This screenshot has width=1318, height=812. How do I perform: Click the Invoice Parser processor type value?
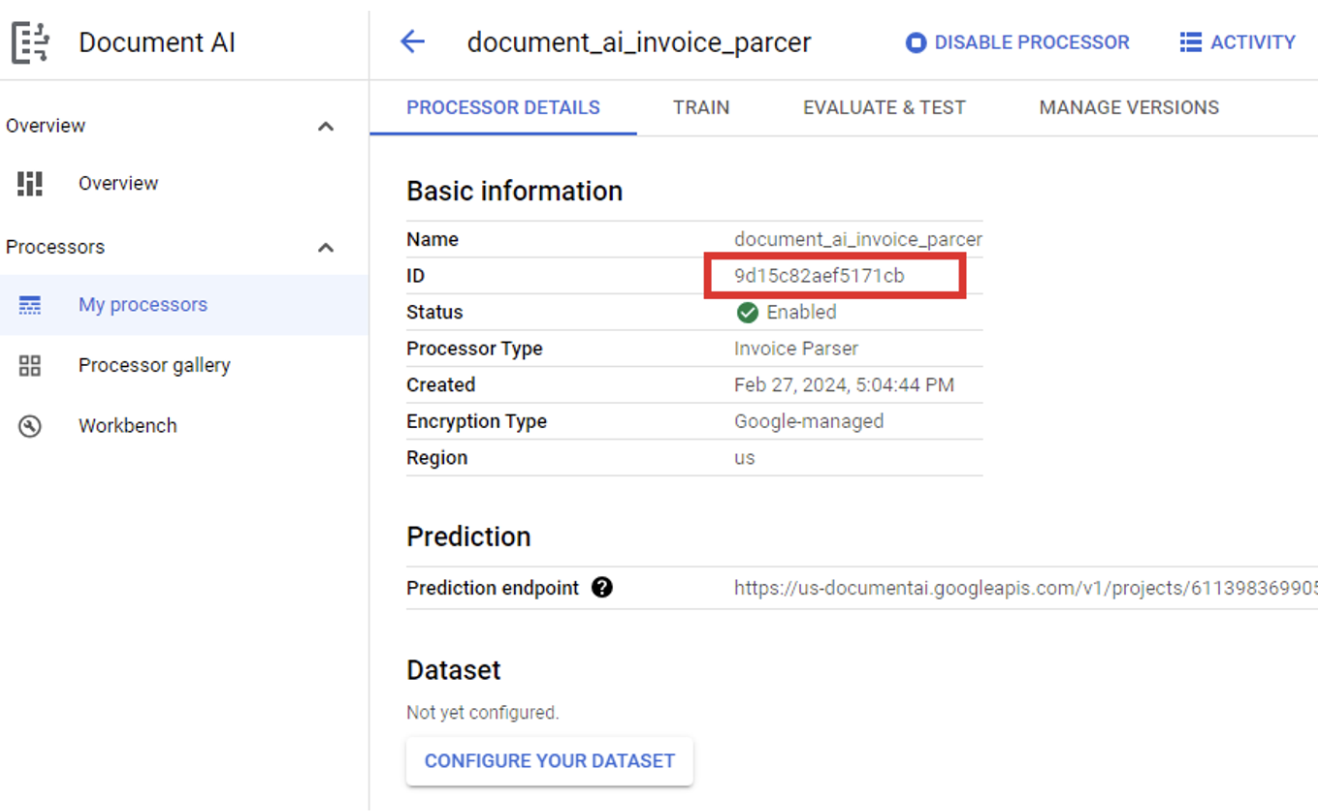pos(796,349)
